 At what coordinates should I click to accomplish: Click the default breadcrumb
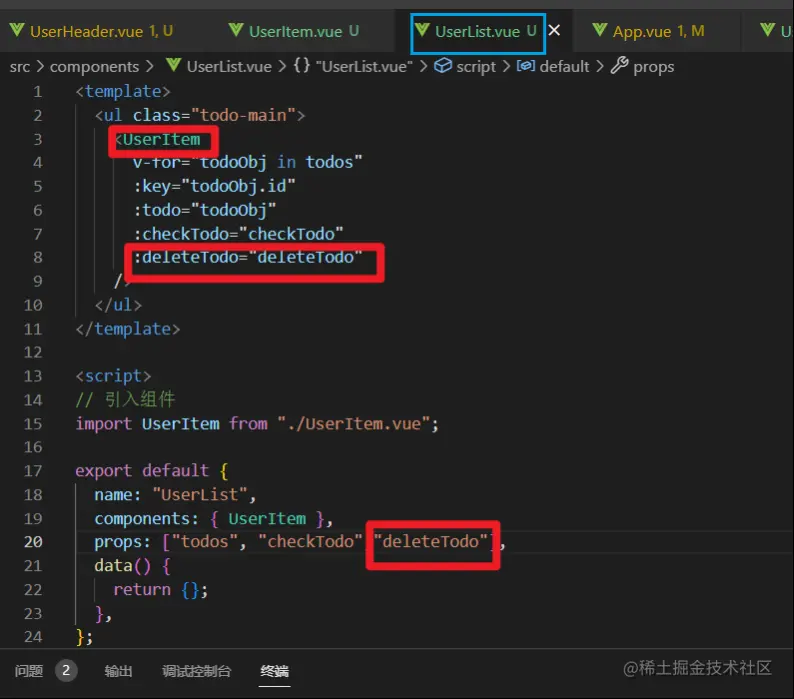pyautogui.click(x=564, y=66)
